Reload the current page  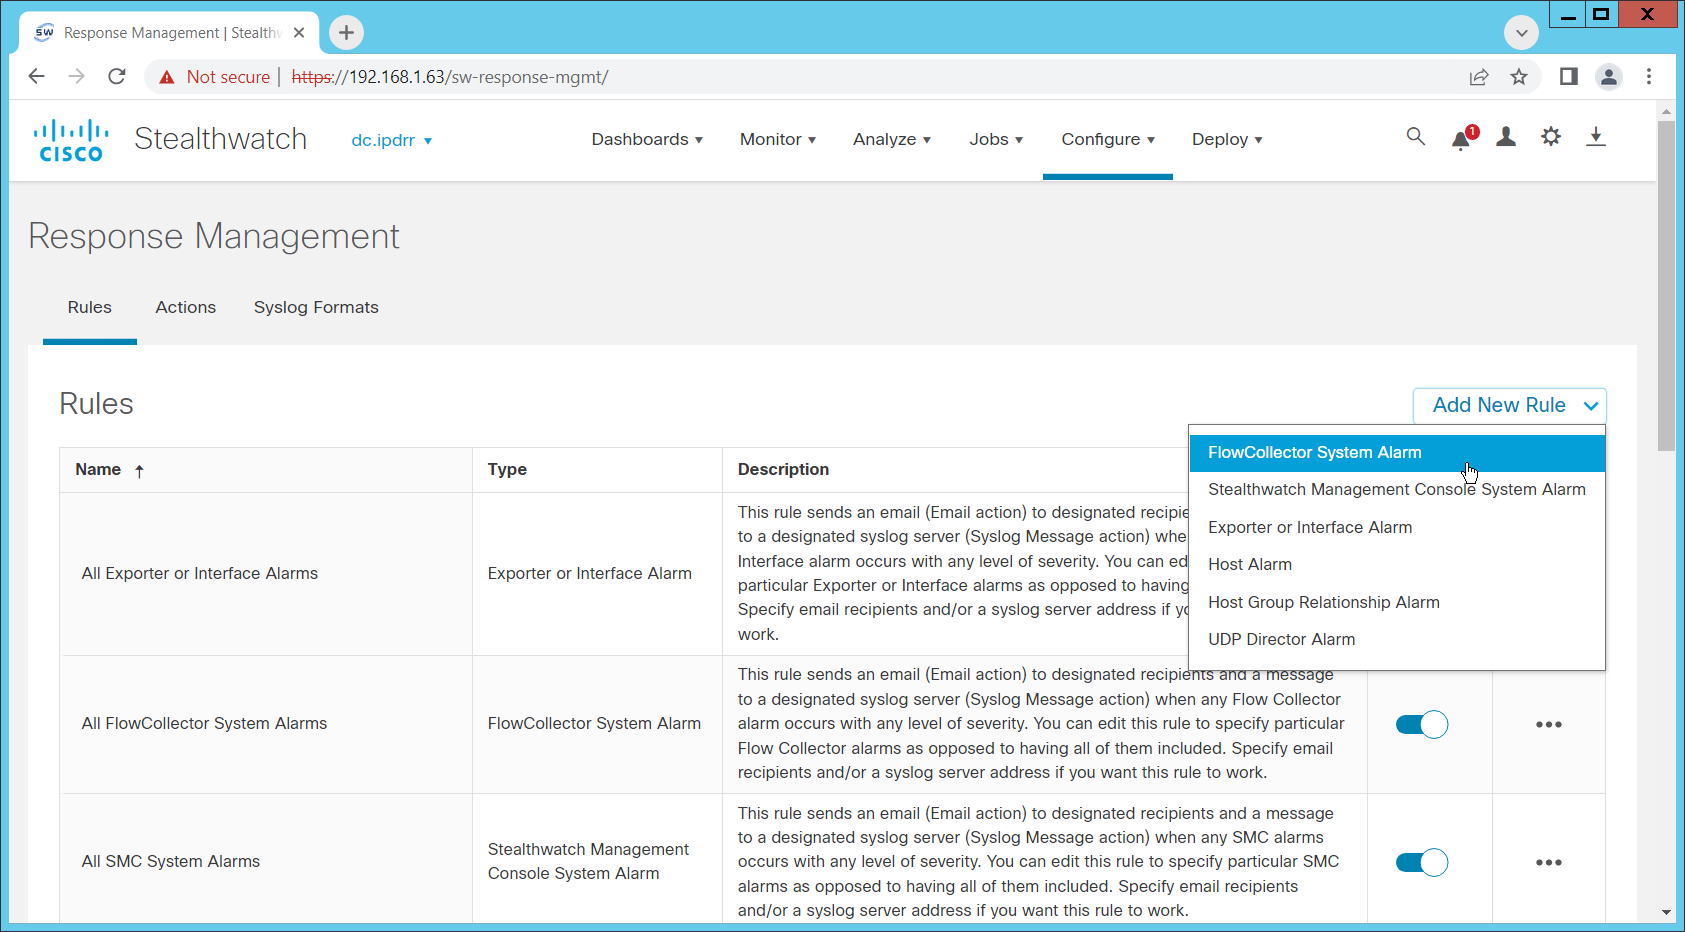117,77
